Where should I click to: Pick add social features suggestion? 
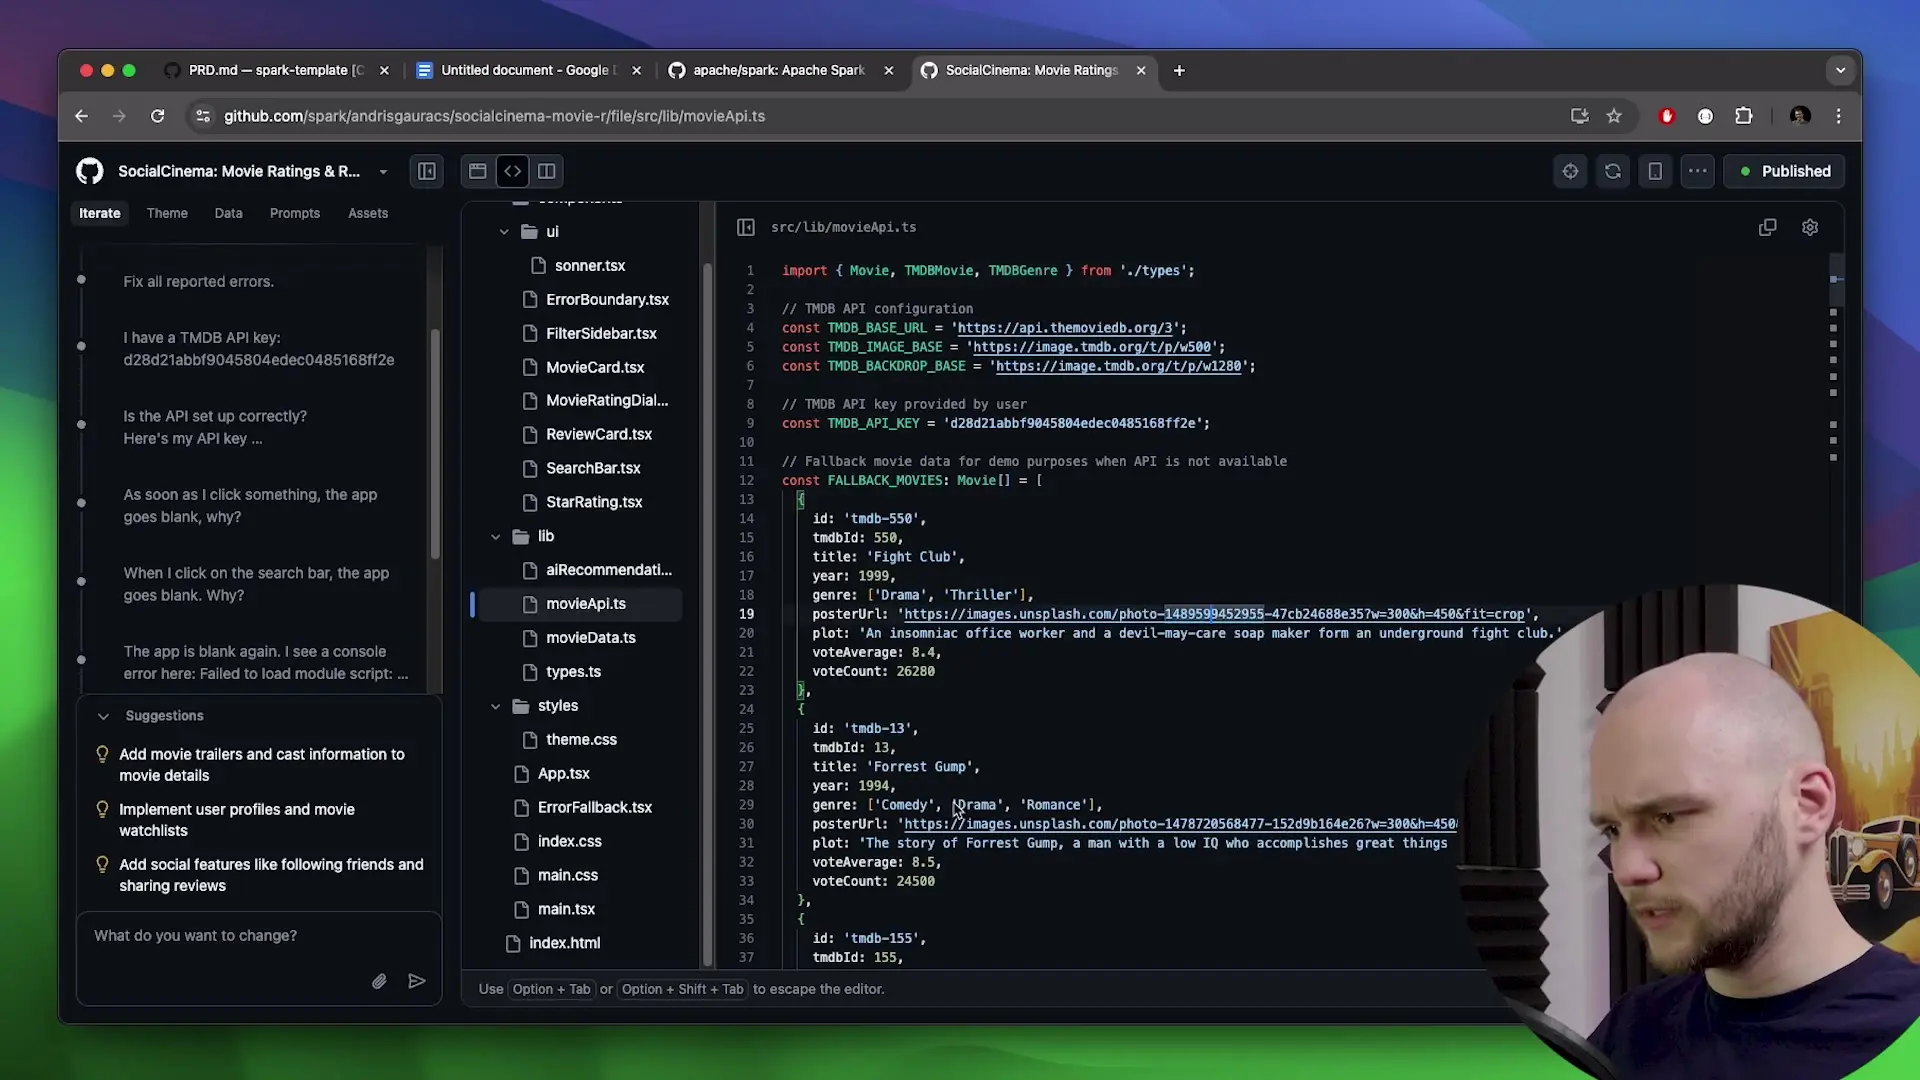click(x=262, y=875)
